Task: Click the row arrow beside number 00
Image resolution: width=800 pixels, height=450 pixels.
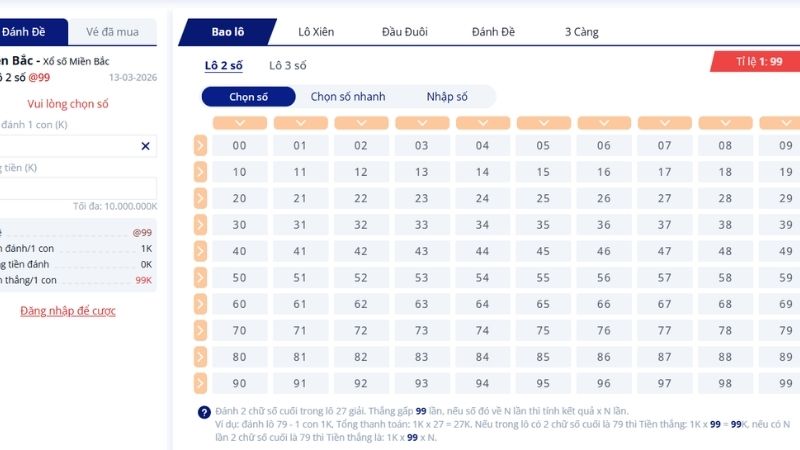Action: (x=200, y=145)
